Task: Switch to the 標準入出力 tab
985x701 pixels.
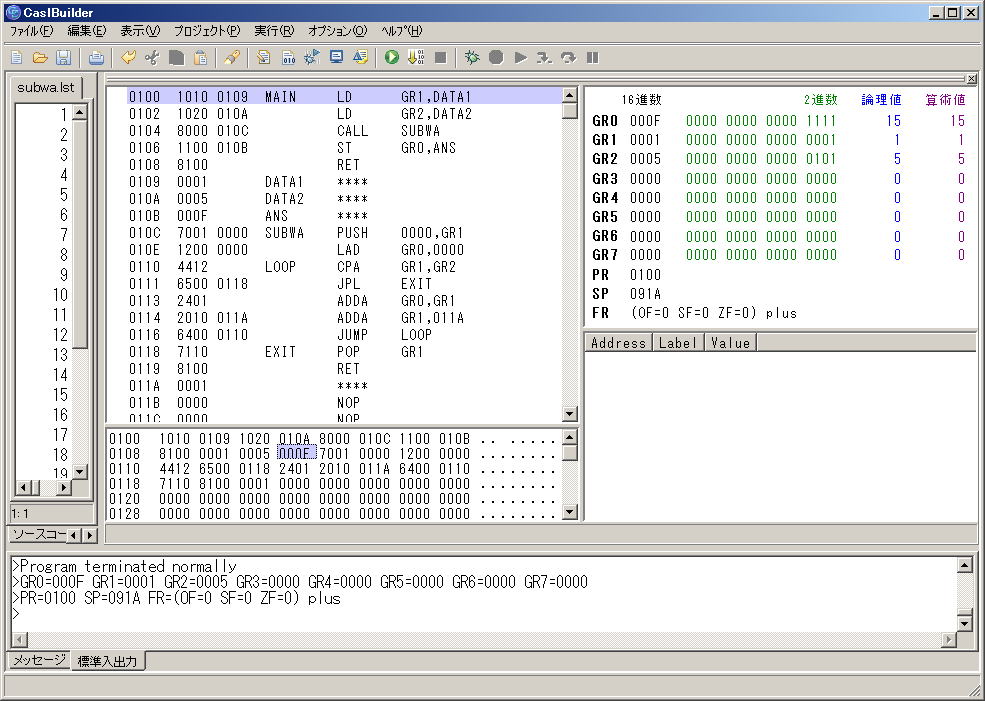Action: point(109,661)
